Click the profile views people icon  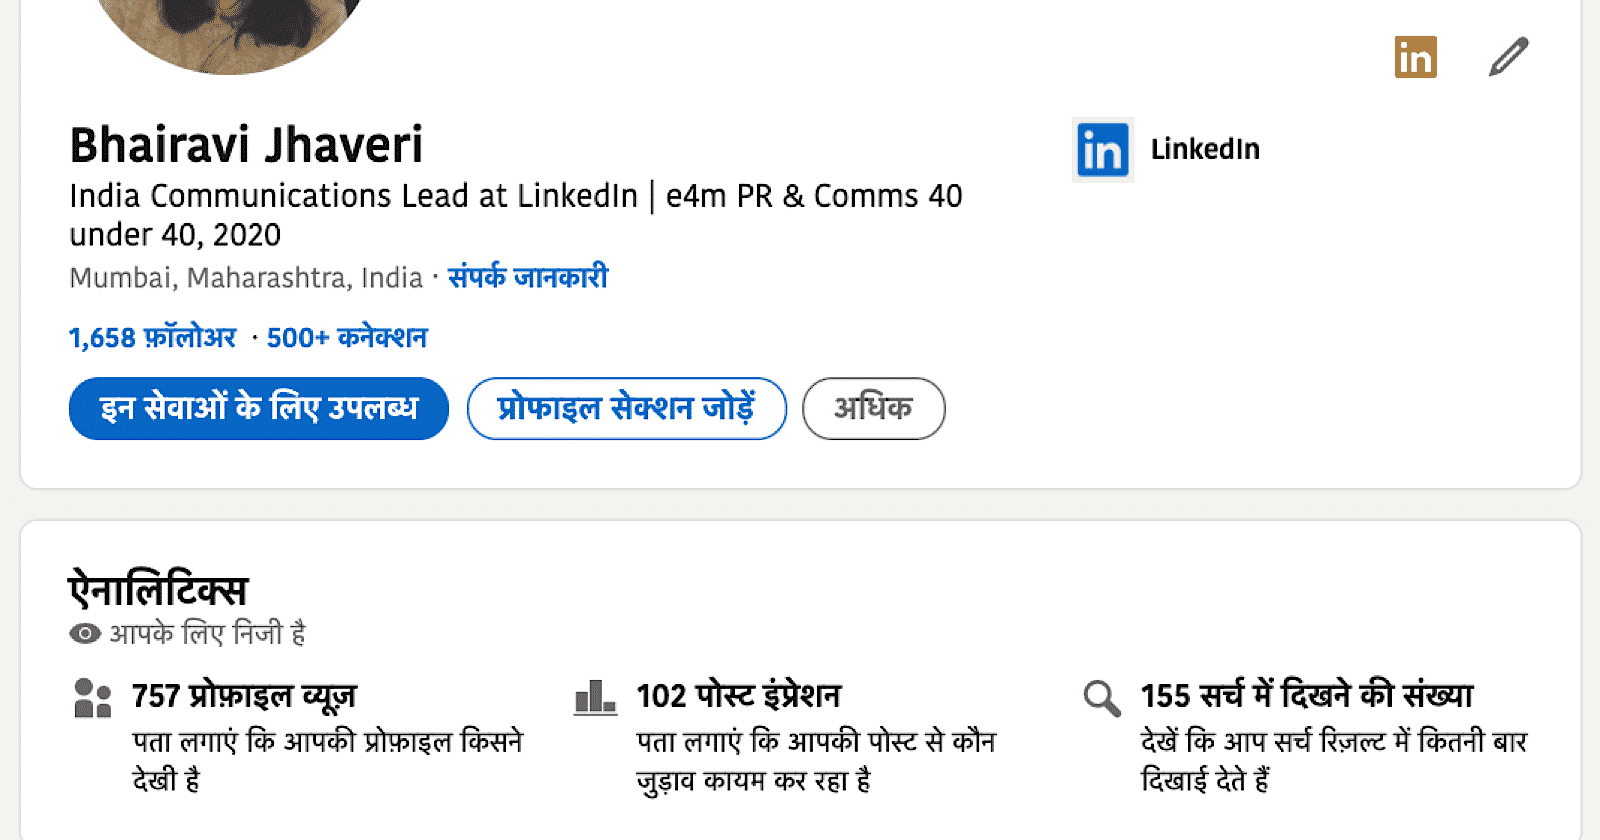[93, 697]
